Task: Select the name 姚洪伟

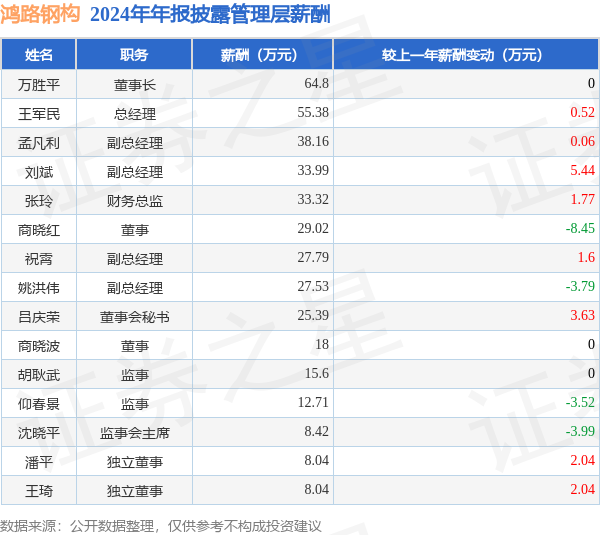Action: (x=39, y=288)
